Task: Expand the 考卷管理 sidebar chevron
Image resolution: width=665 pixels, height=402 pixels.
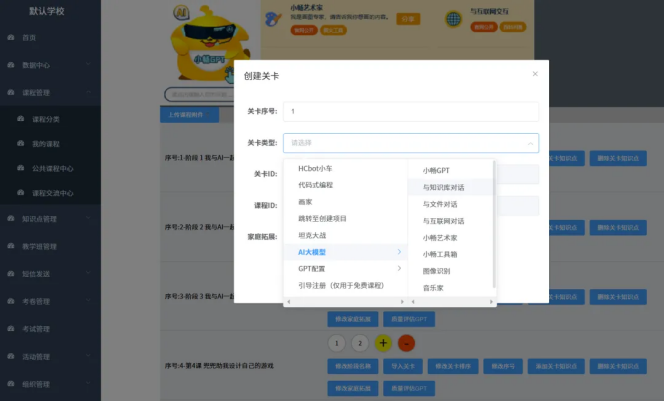Action: click(88, 301)
